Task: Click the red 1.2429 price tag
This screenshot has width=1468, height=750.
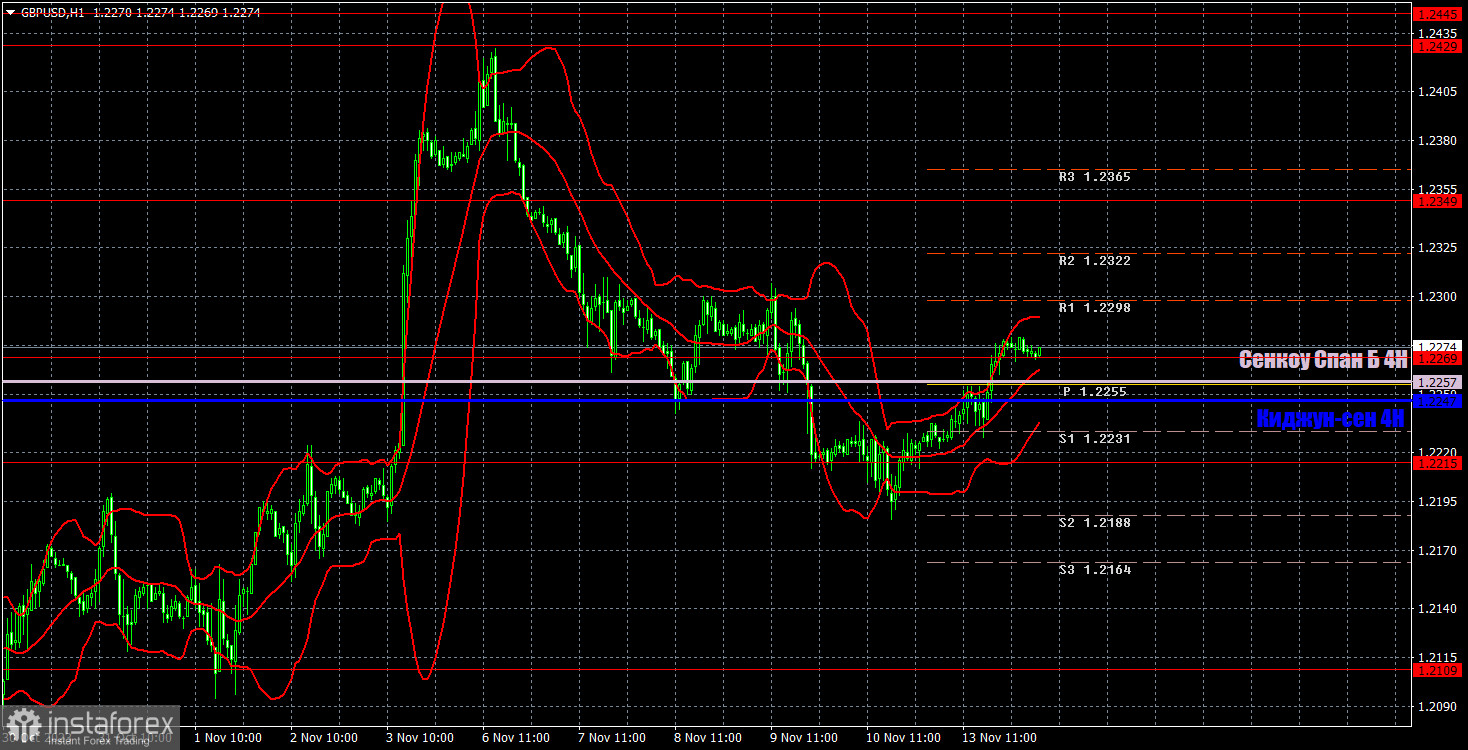Action: click(x=1439, y=47)
